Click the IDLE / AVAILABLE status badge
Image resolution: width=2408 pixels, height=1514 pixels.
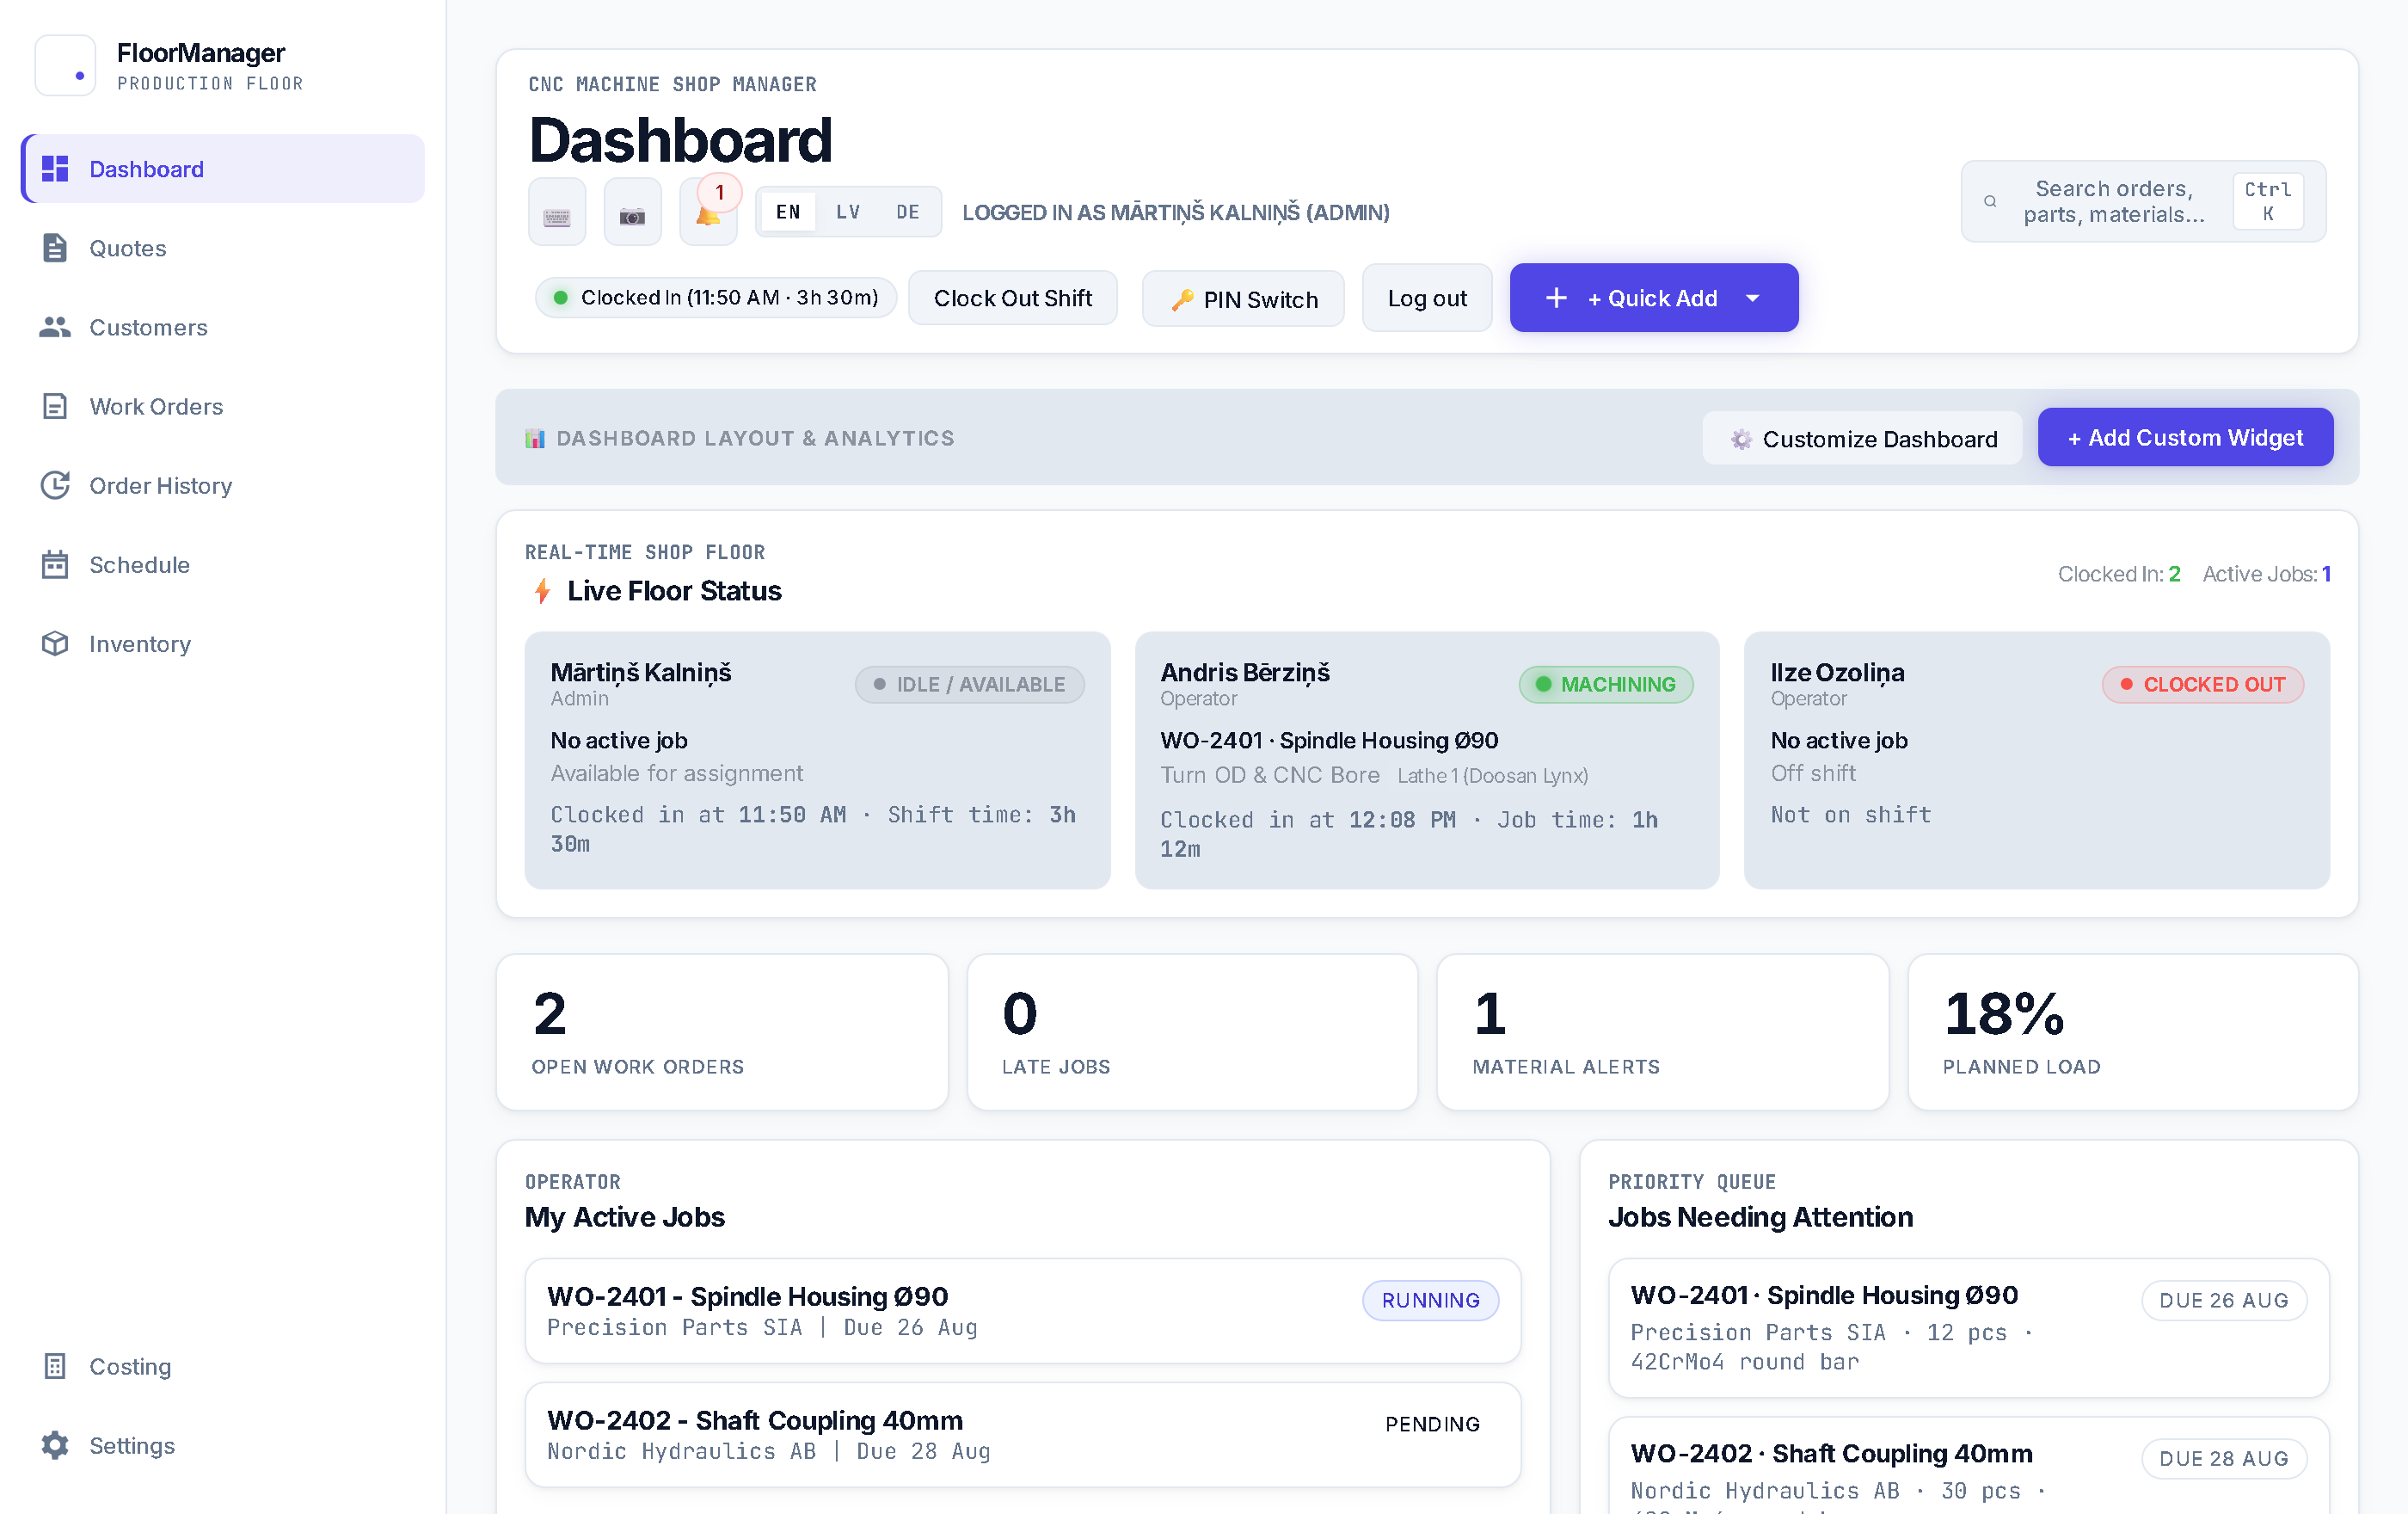(x=969, y=684)
